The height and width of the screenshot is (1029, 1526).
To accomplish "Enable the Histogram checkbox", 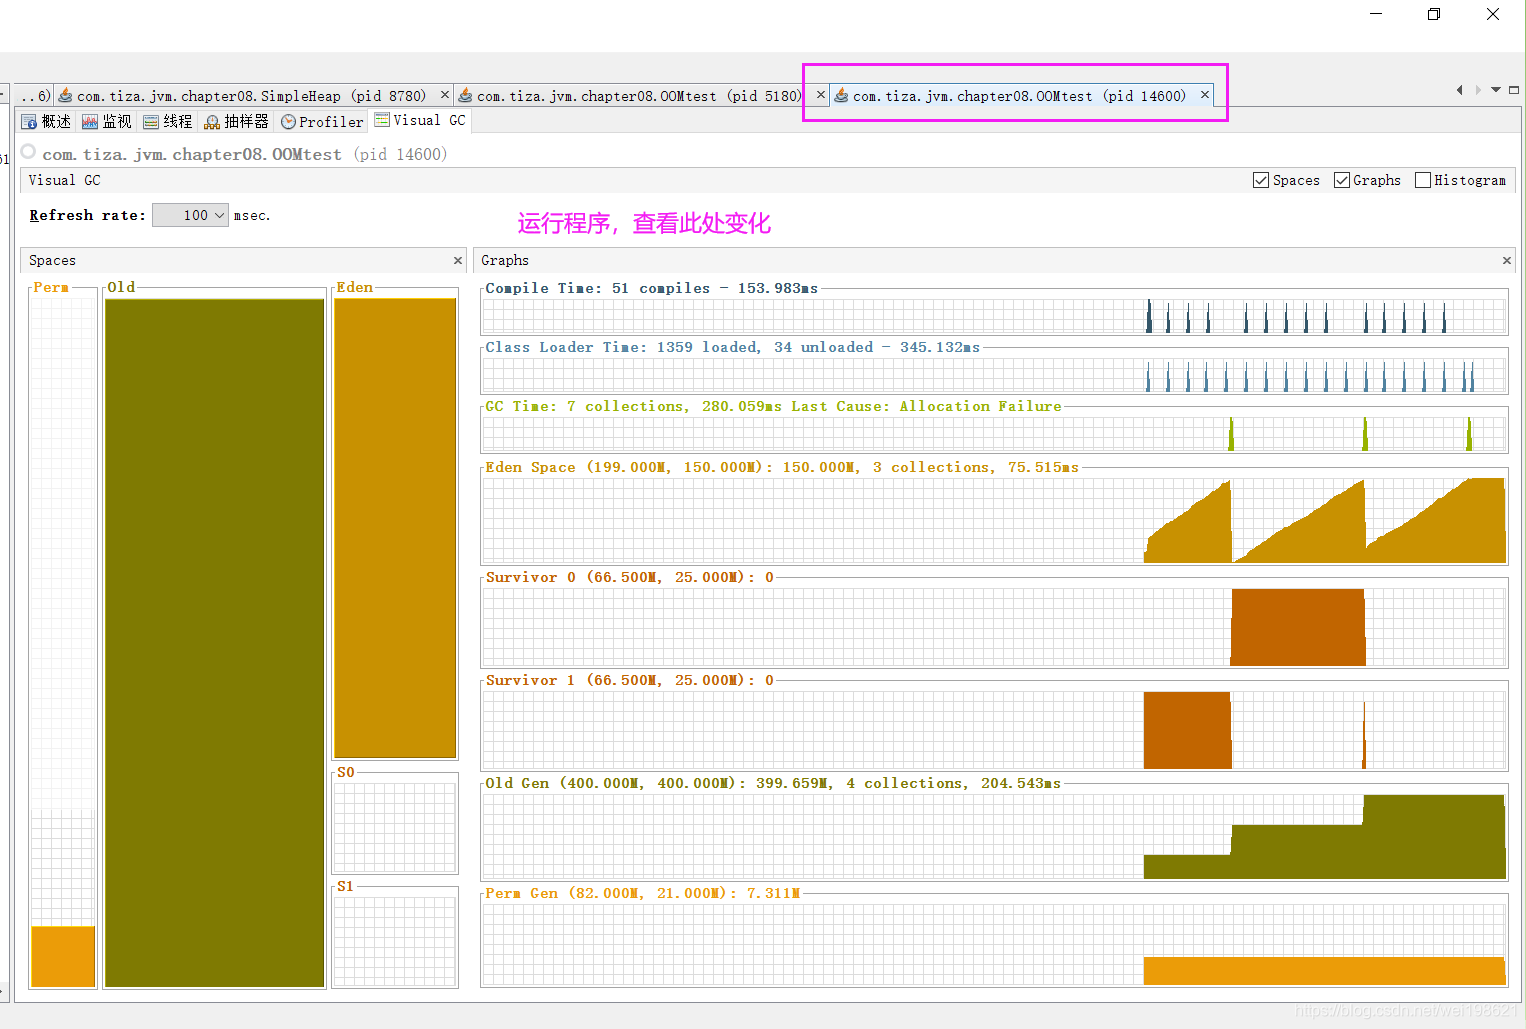I will tap(1423, 180).
